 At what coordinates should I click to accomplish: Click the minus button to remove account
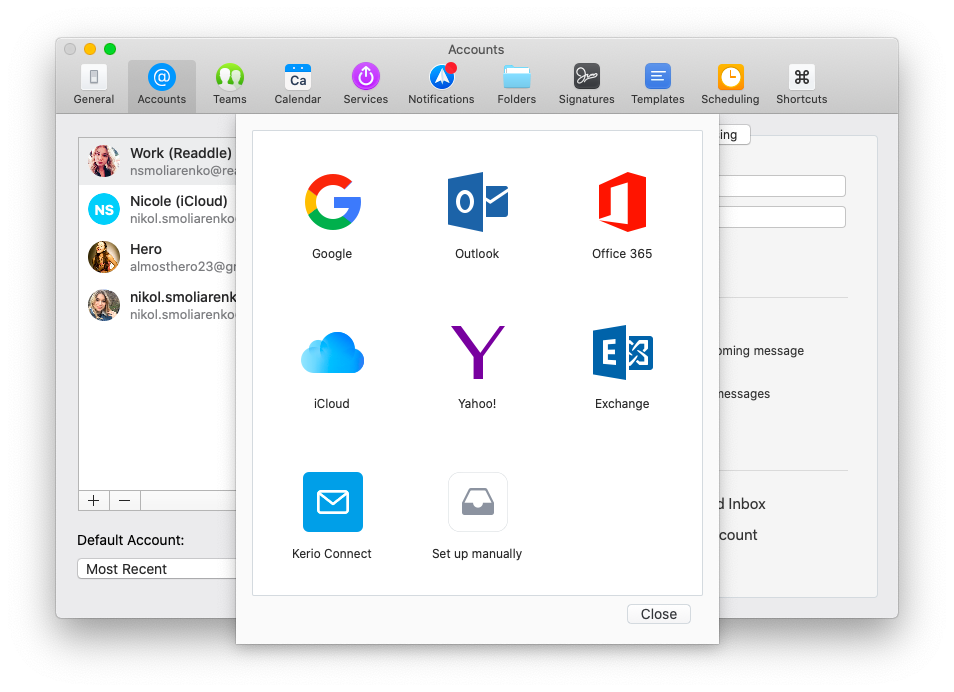[x=125, y=500]
